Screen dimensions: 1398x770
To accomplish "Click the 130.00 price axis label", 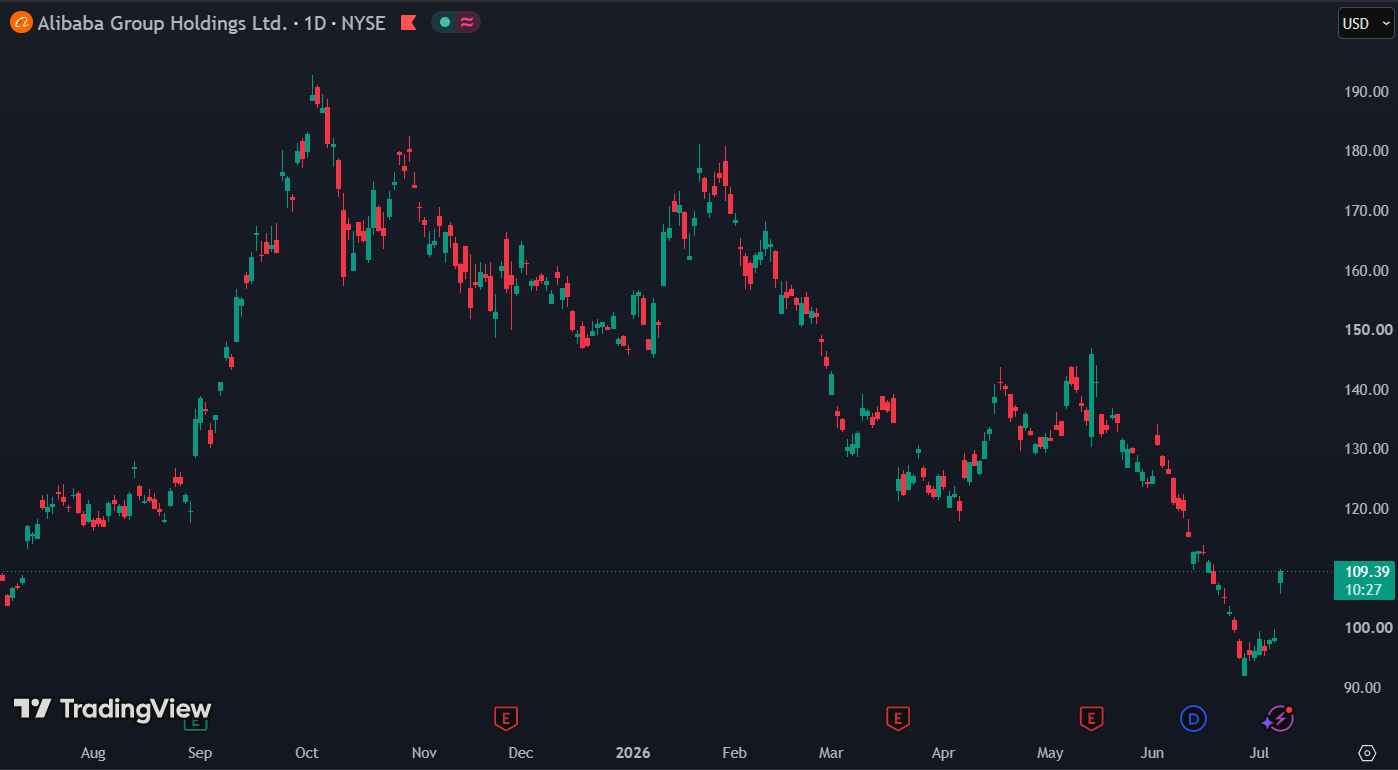I will (x=1367, y=449).
